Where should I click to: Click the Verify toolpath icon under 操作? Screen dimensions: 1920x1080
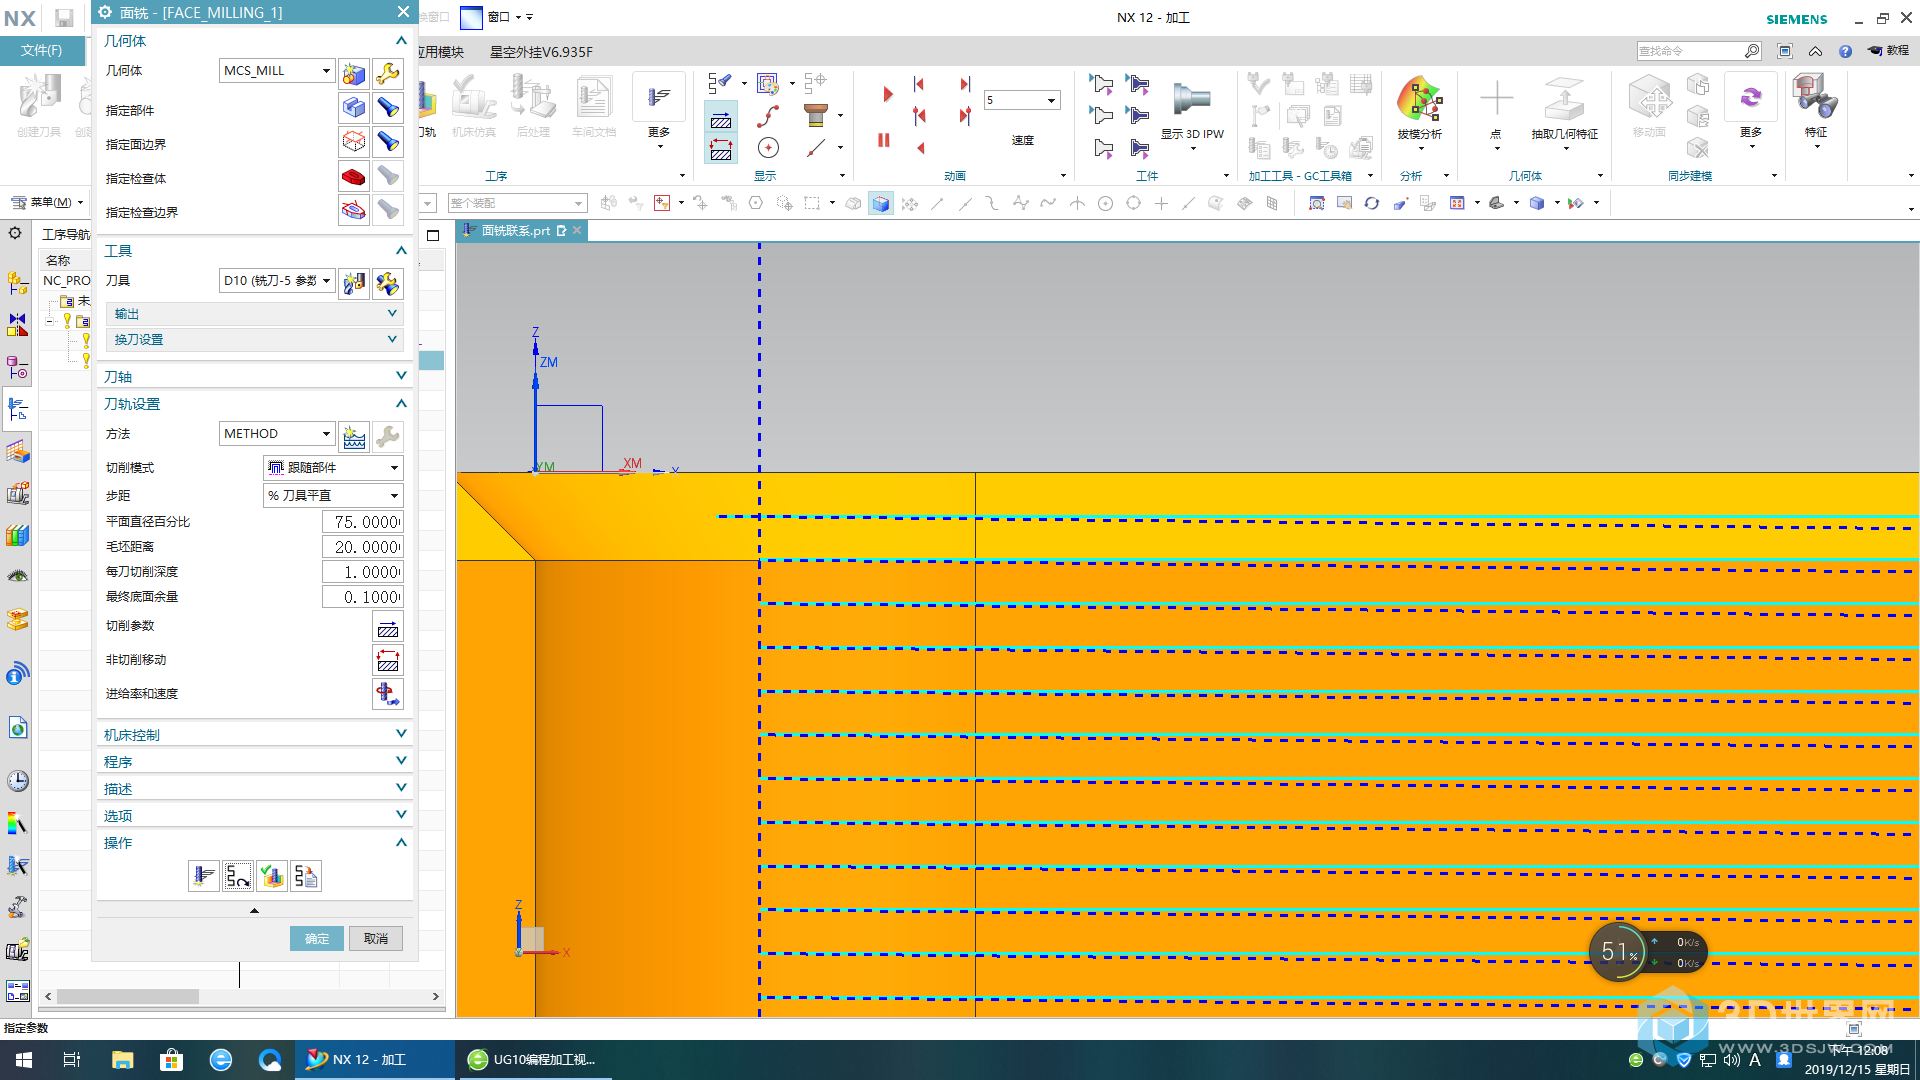pos(272,876)
